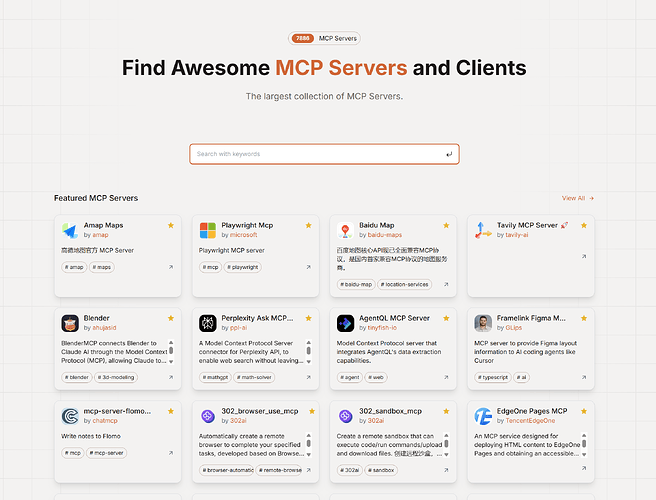Click the star on Perplexity Ask MCP card
The height and width of the screenshot is (500, 656).
point(308,318)
